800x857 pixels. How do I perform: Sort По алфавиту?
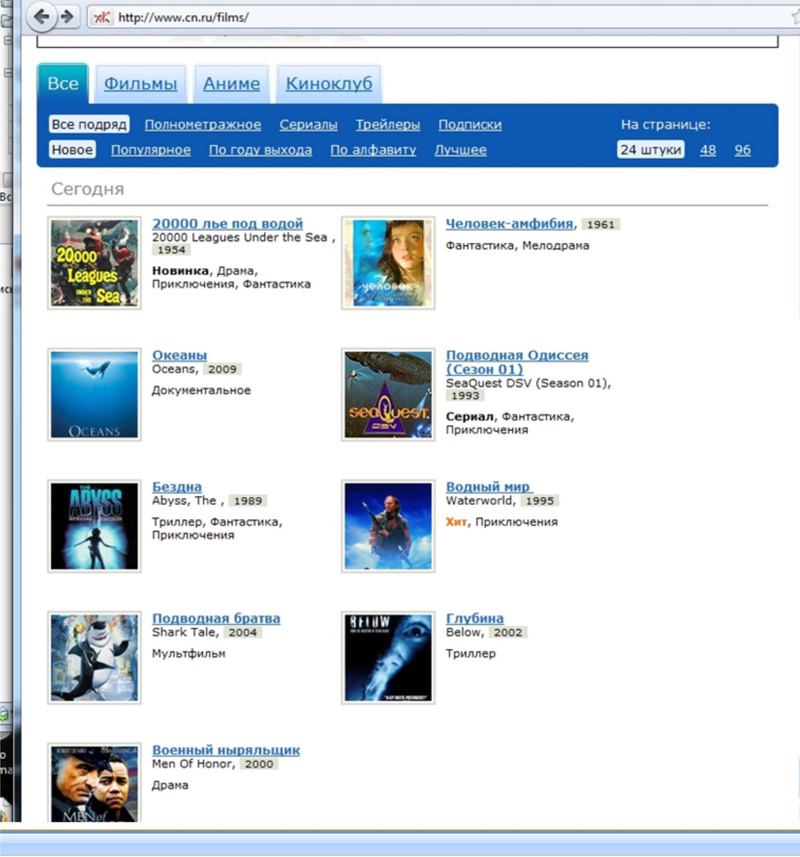click(x=373, y=150)
